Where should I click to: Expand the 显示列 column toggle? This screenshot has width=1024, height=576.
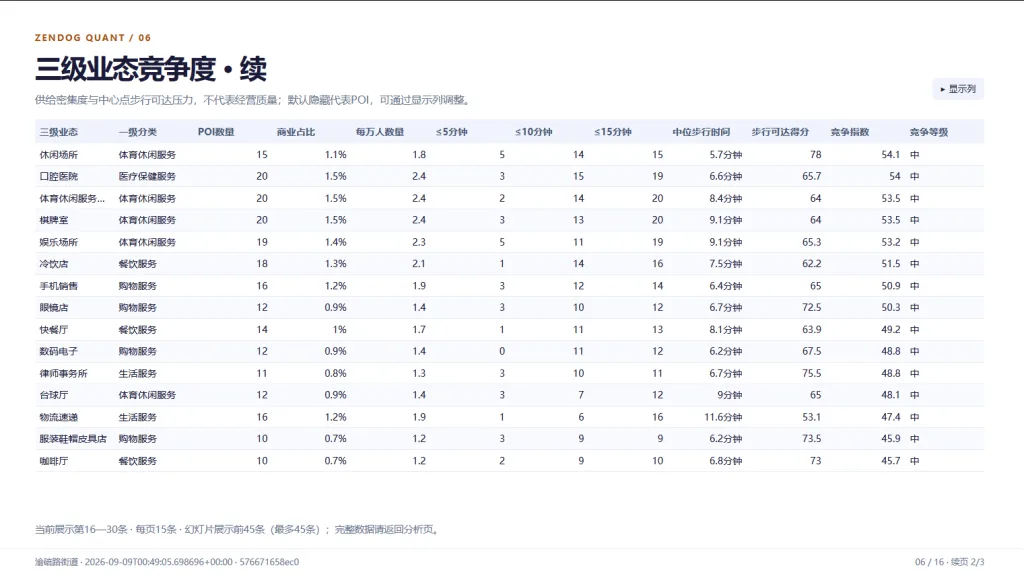(957, 89)
